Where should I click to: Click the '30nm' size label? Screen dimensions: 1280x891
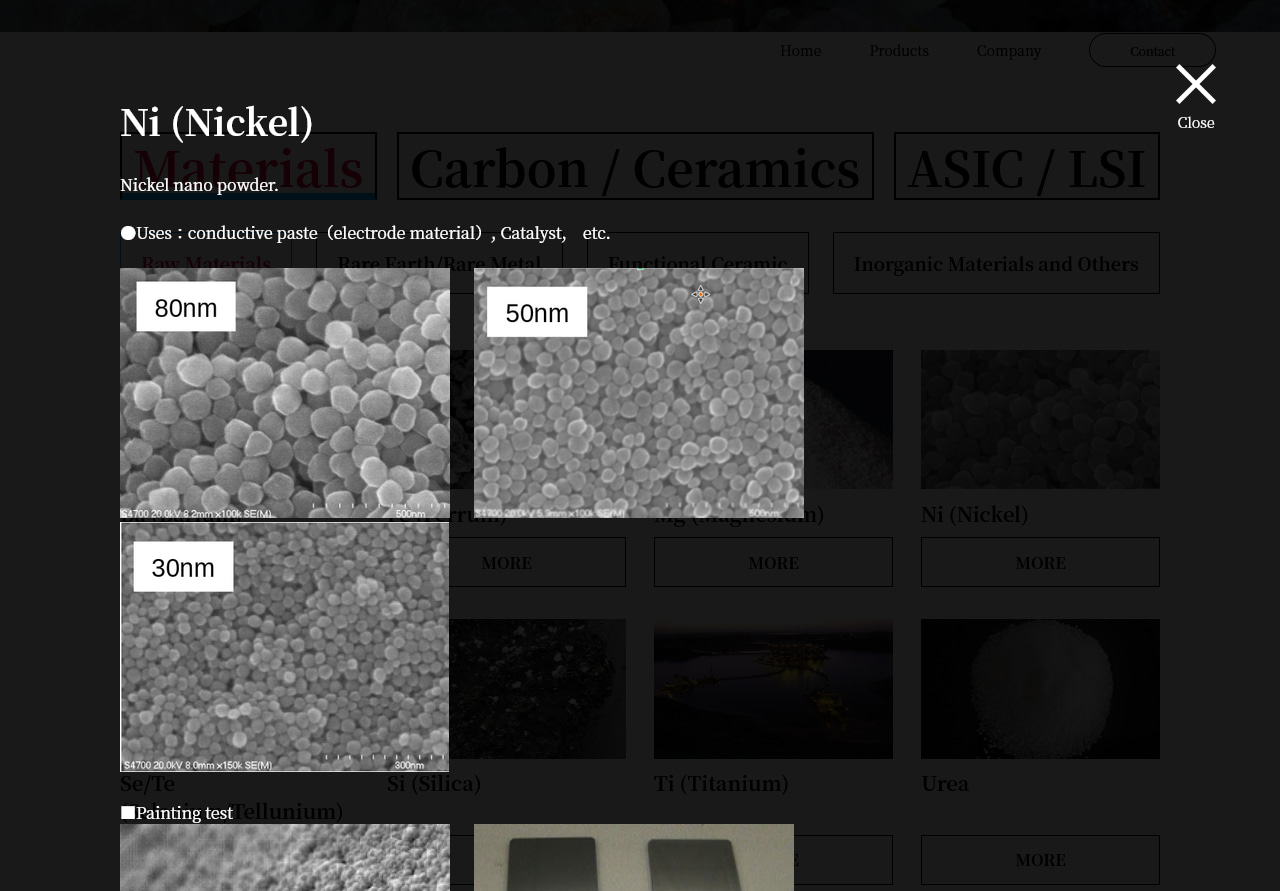(183, 567)
